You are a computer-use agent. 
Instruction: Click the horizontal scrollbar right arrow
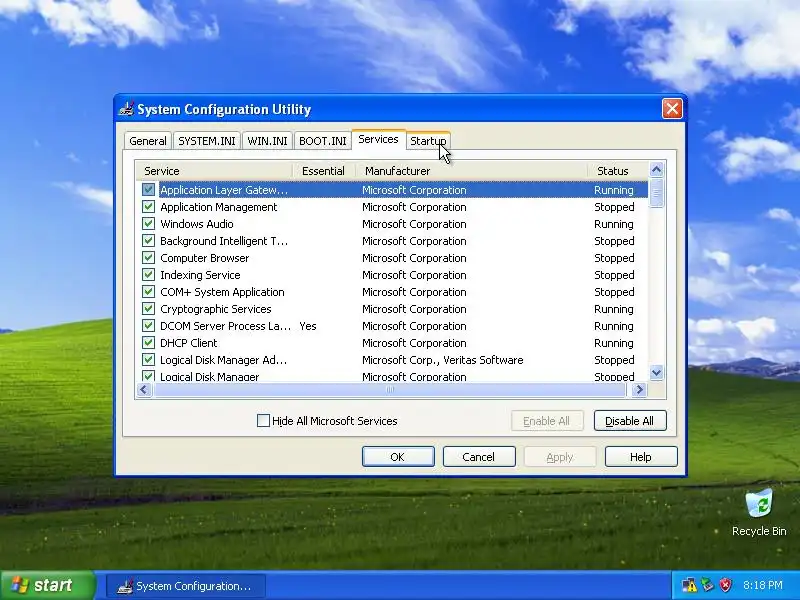(639, 390)
